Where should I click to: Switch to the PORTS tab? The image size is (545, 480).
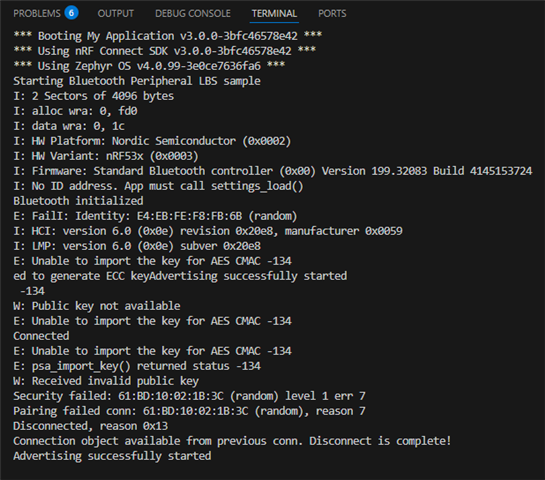point(332,14)
